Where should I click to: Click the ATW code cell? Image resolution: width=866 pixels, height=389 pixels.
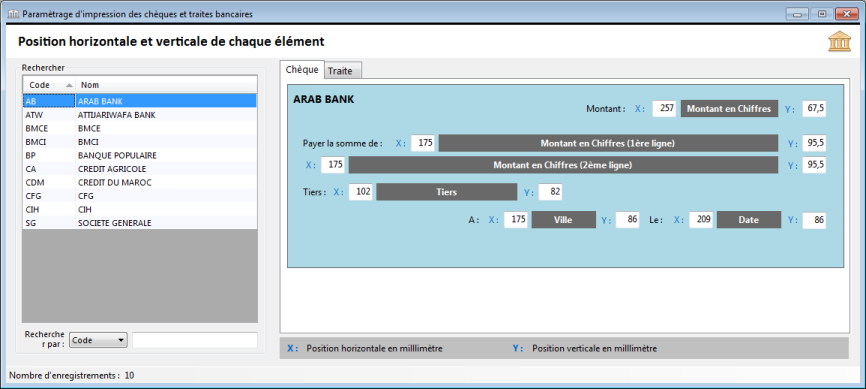[49, 115]
